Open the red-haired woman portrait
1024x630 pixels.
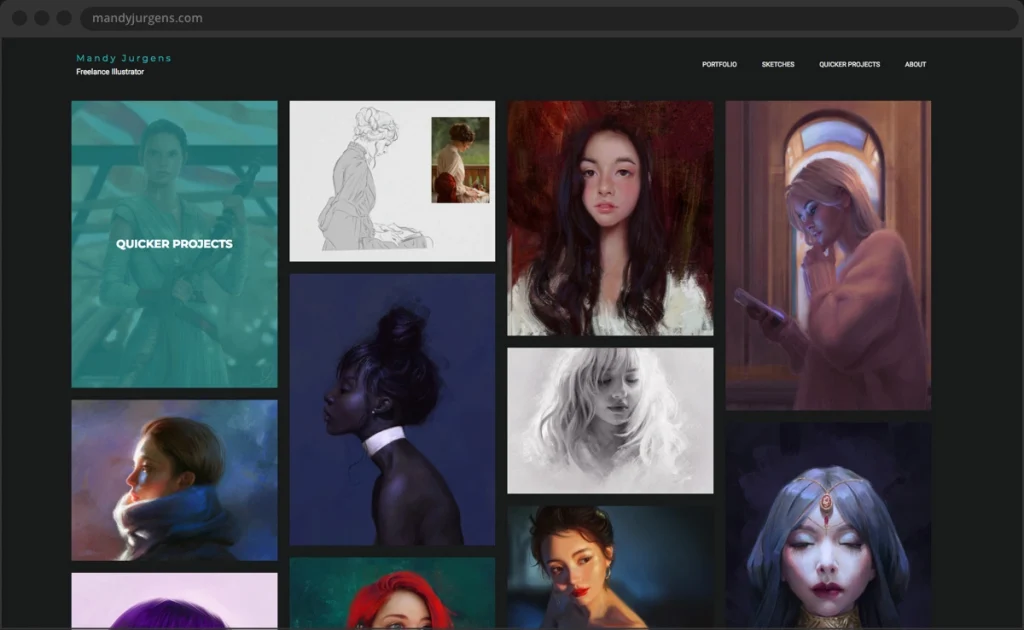tap(392, 593)
